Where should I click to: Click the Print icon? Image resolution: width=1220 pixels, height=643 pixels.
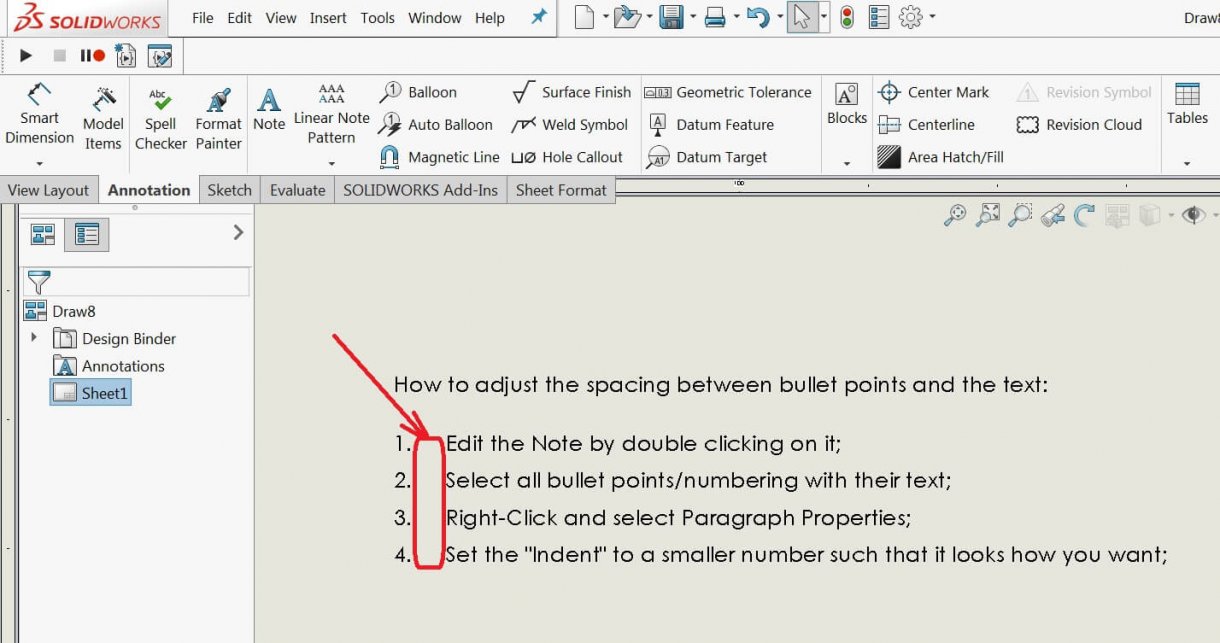[x=715, y=17]
